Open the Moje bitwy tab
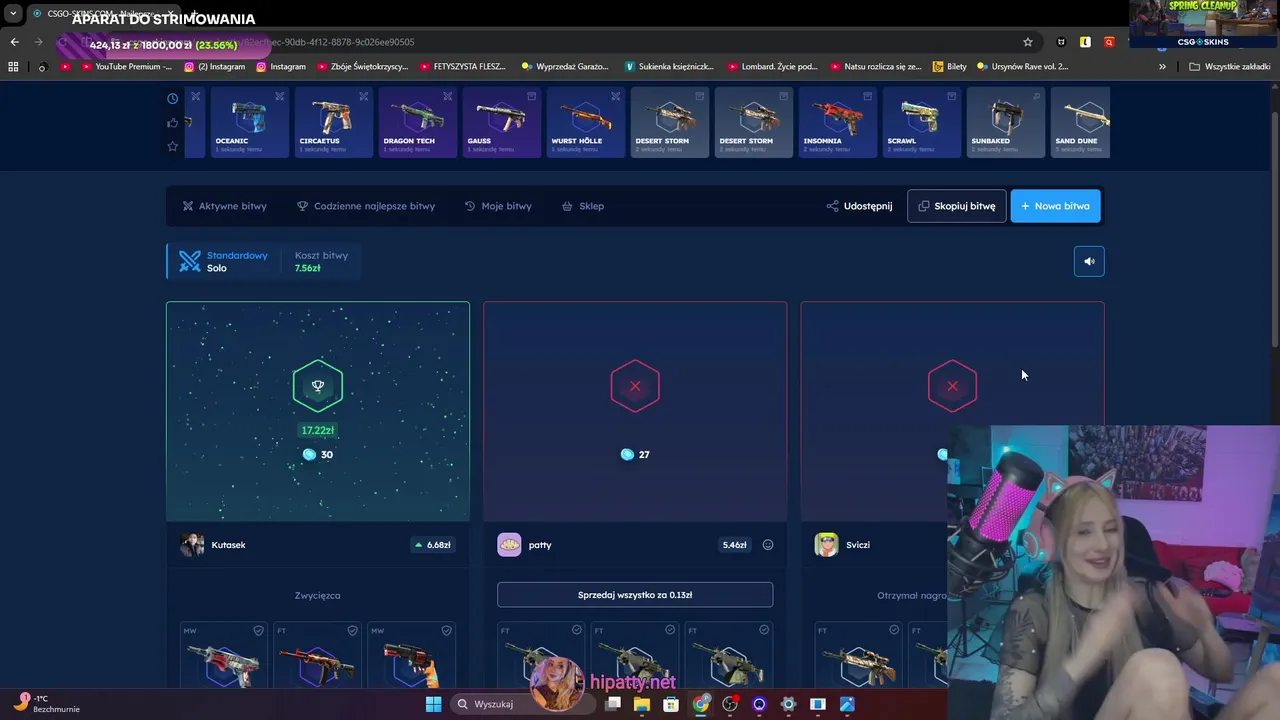 (498, 206)
